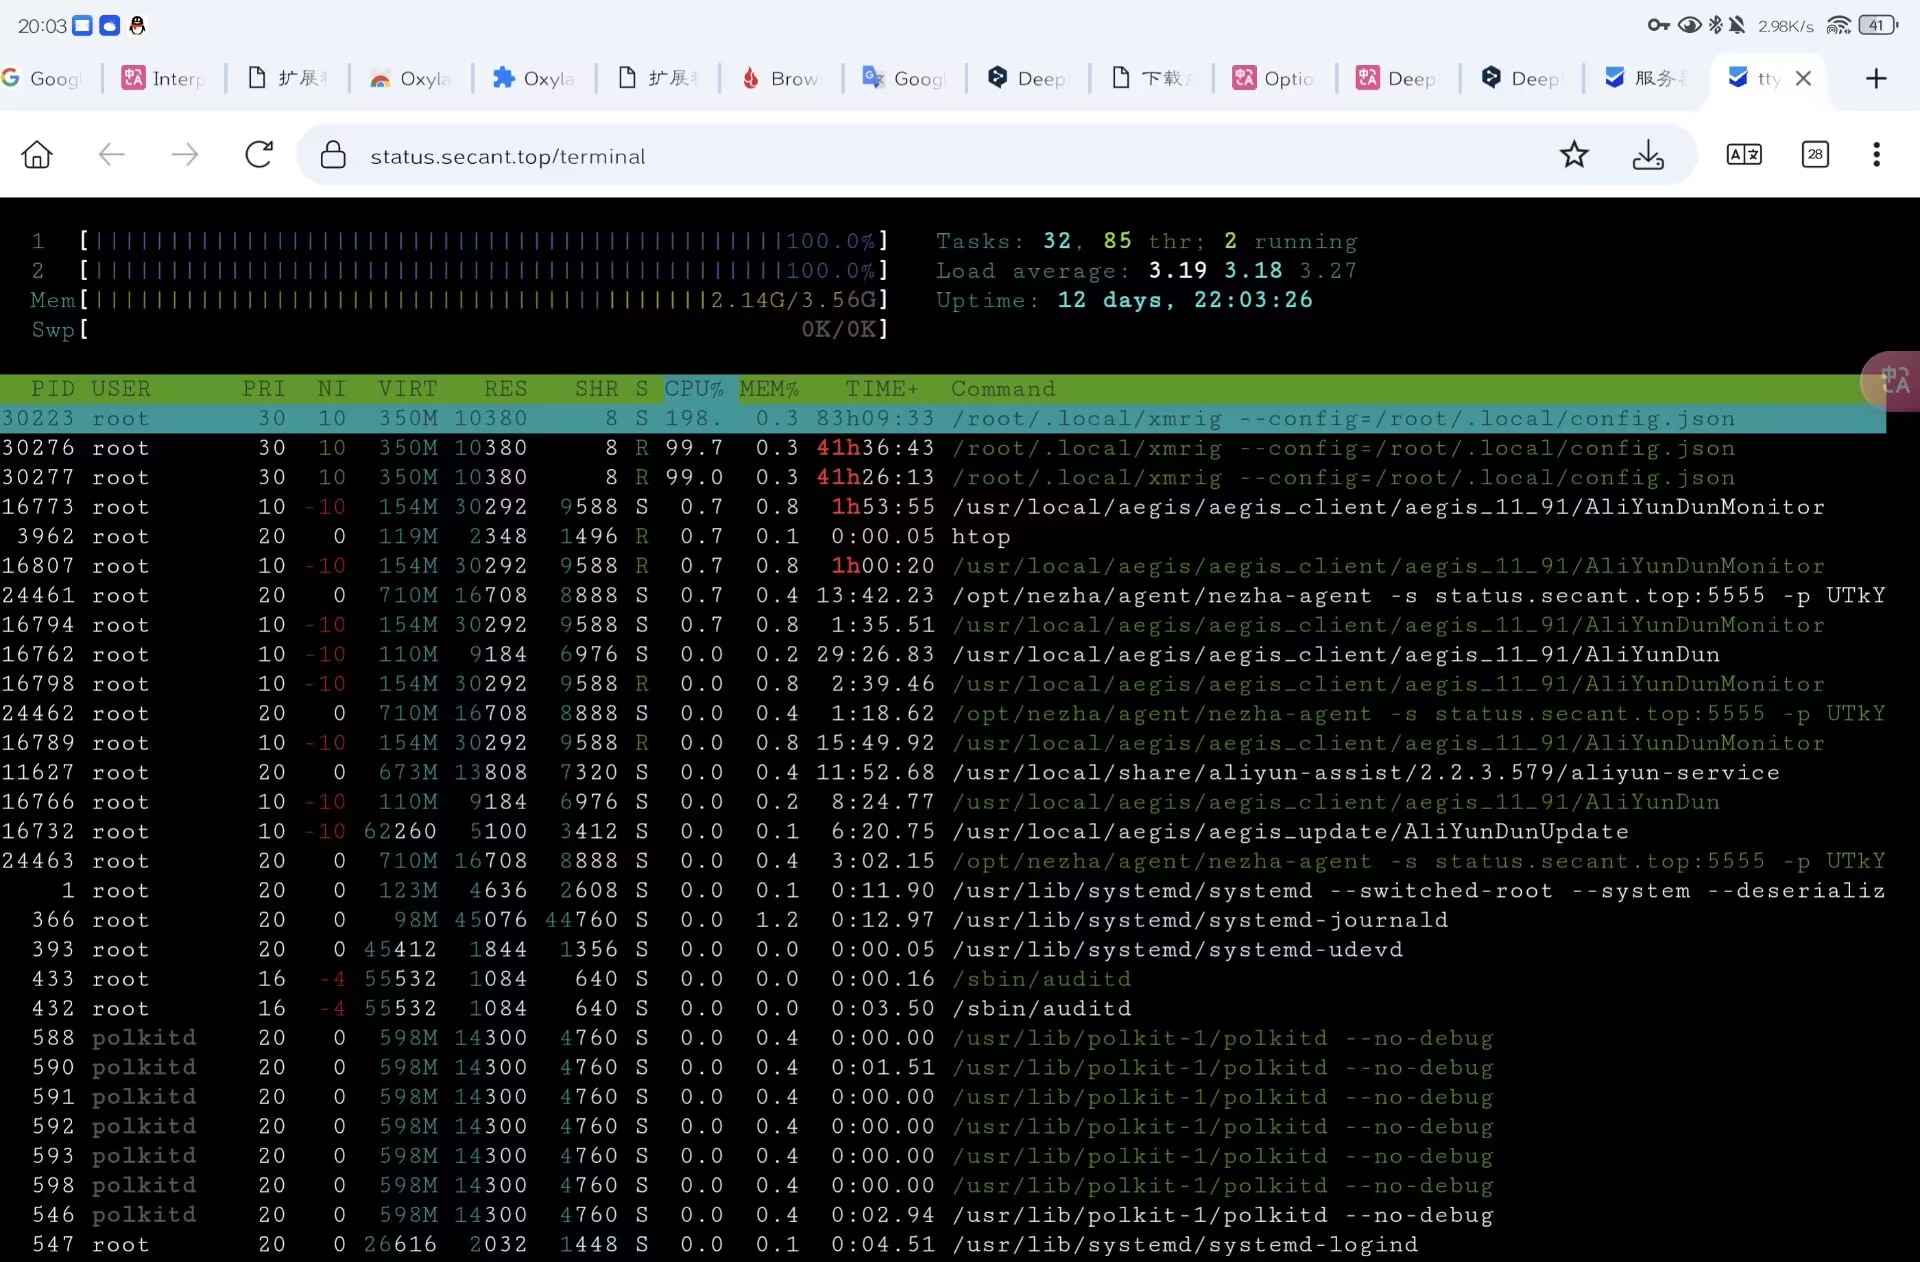
Task: Select systemd-udevd process row 393
Action: pyautogui.click(x=943, y=949)
